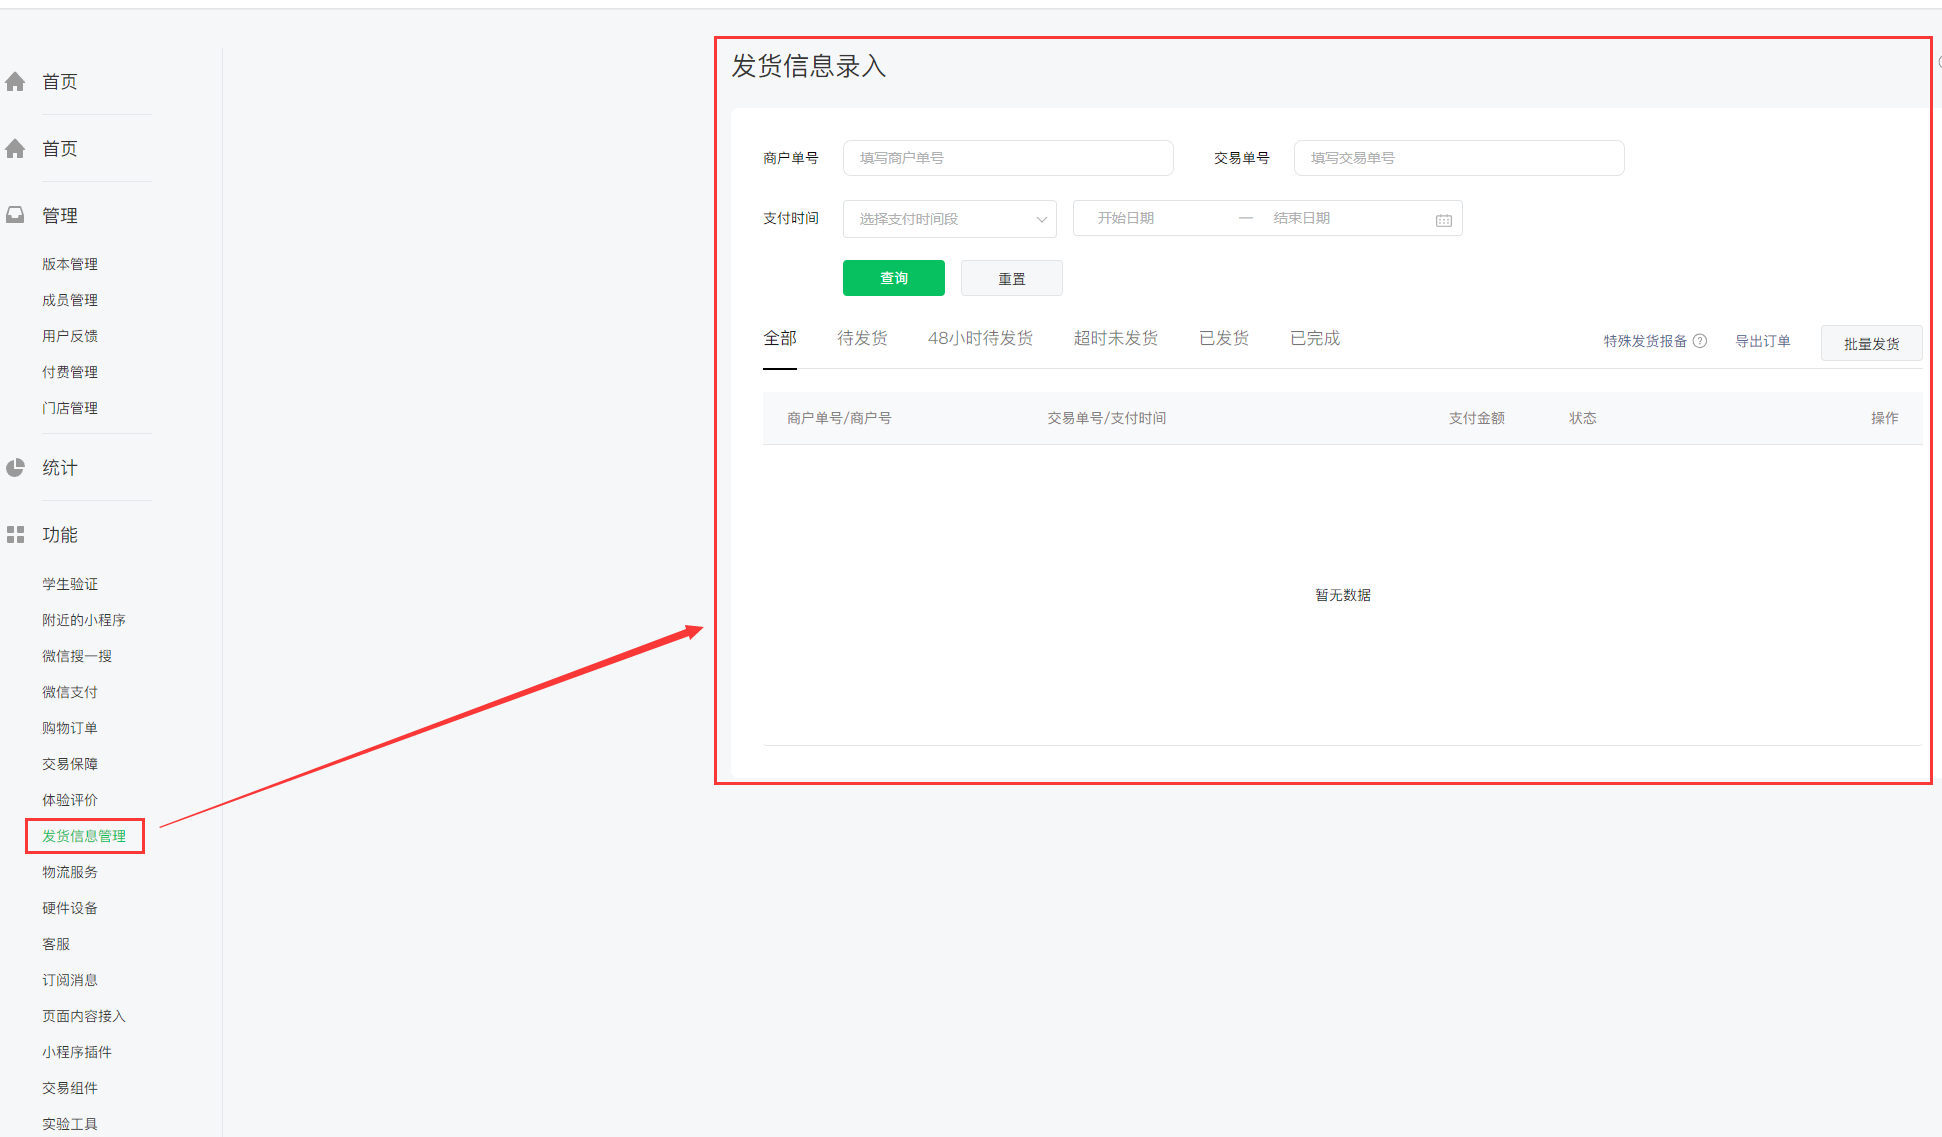This screenshot has width=1942, height=1137.
Task: Select the 超时未发货 tab
Action: (x=1115, y=339)
